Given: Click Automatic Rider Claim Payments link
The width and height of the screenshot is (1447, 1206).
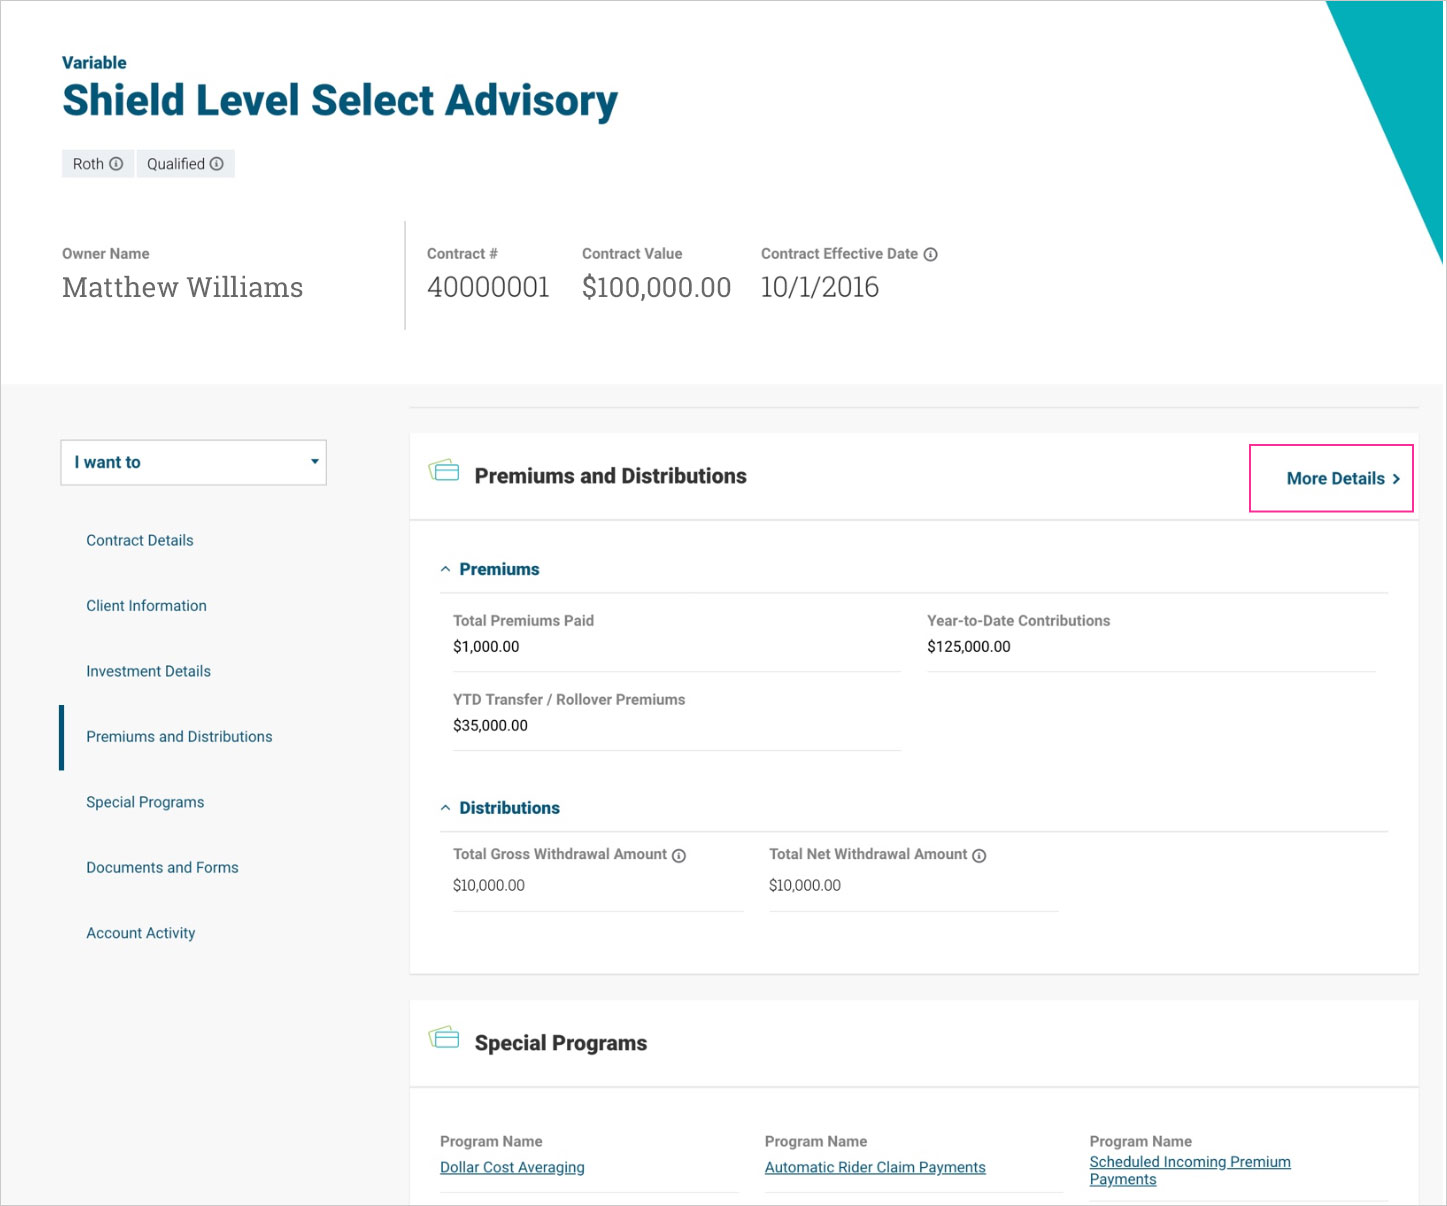Looking at the screenshot, I should pyautogui.click(x=875, y=1168).
